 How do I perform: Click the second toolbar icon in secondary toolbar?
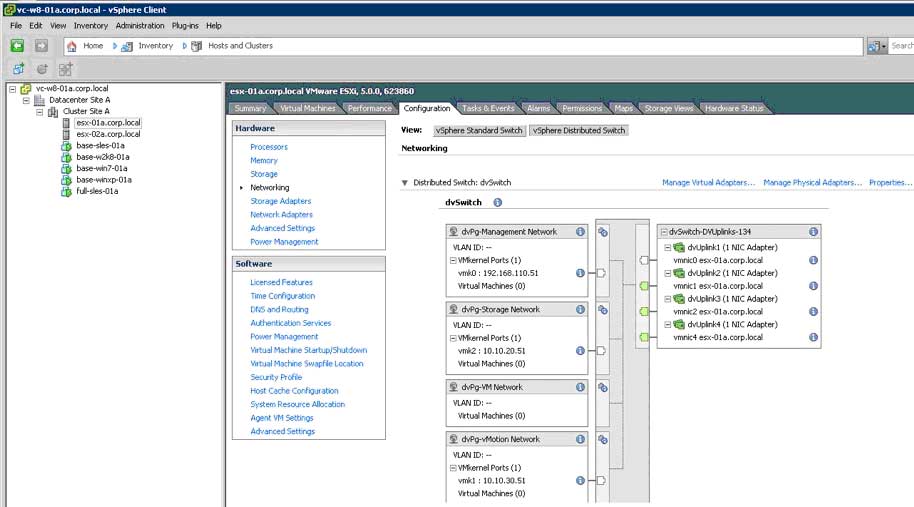(42, 69)
